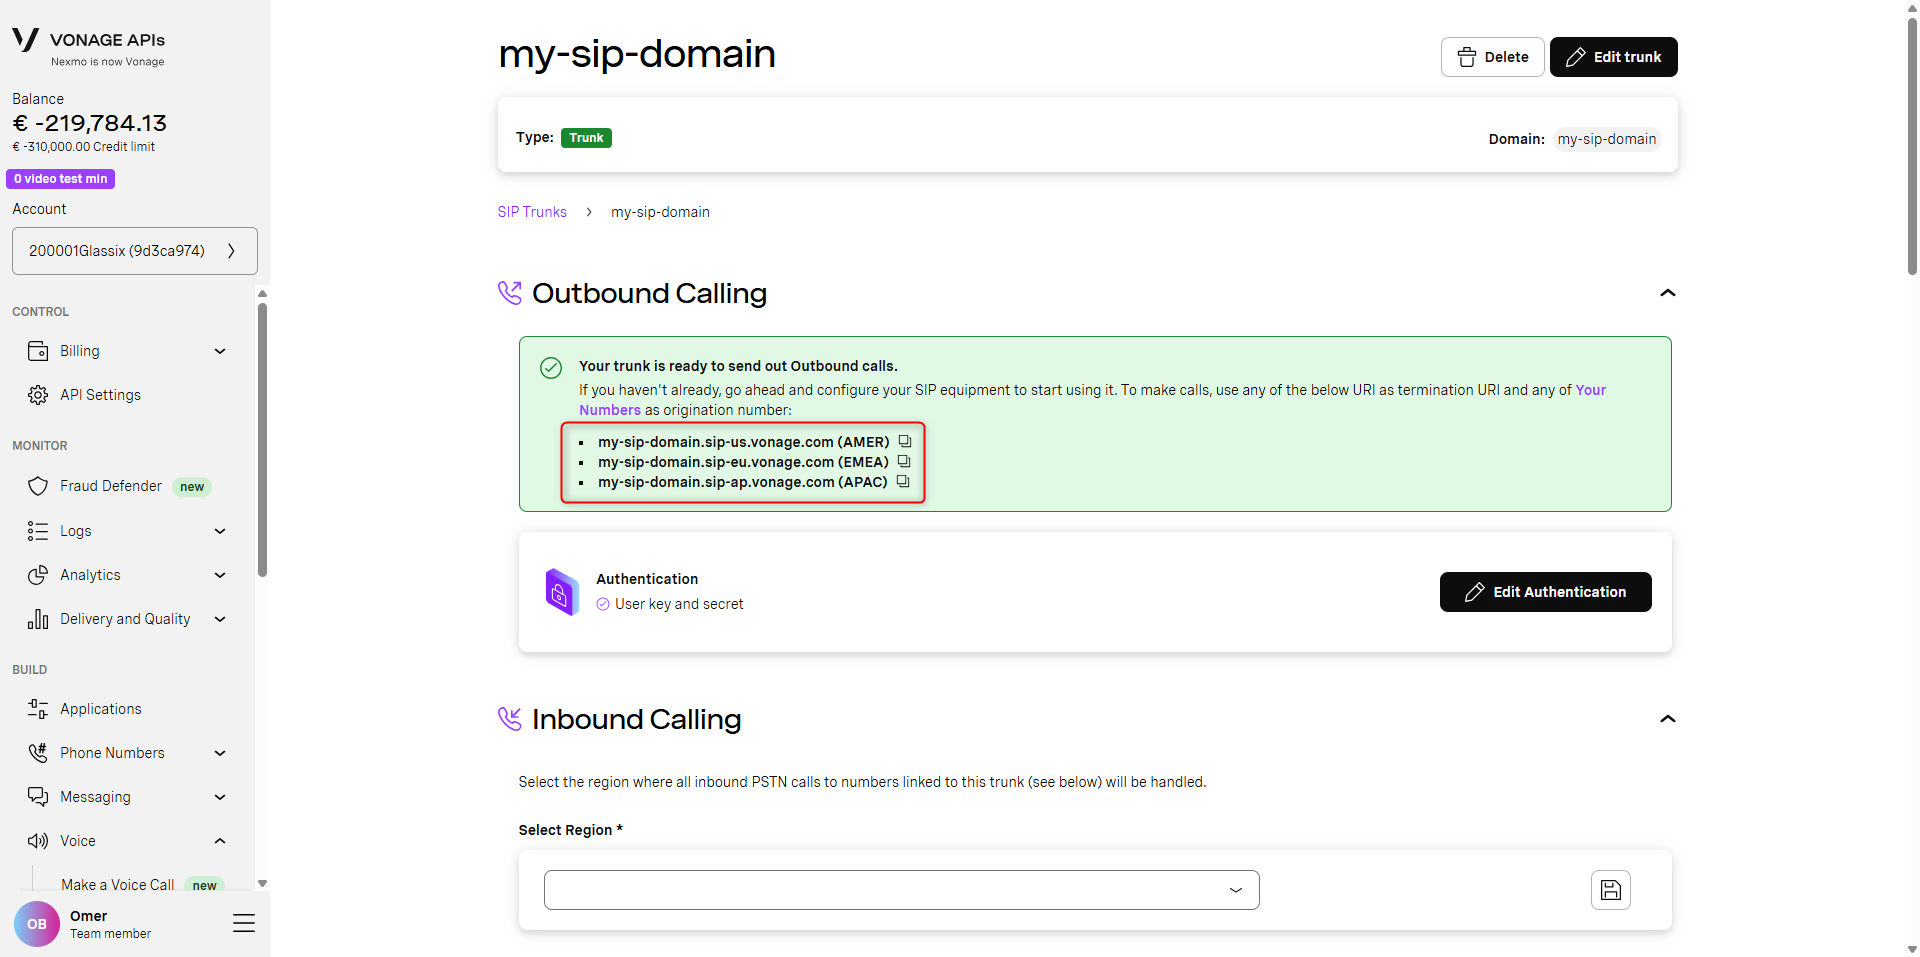This screenshot has width=1920, height=957.
Task: Click the green Trunk type badge
Action: (586, 138)
